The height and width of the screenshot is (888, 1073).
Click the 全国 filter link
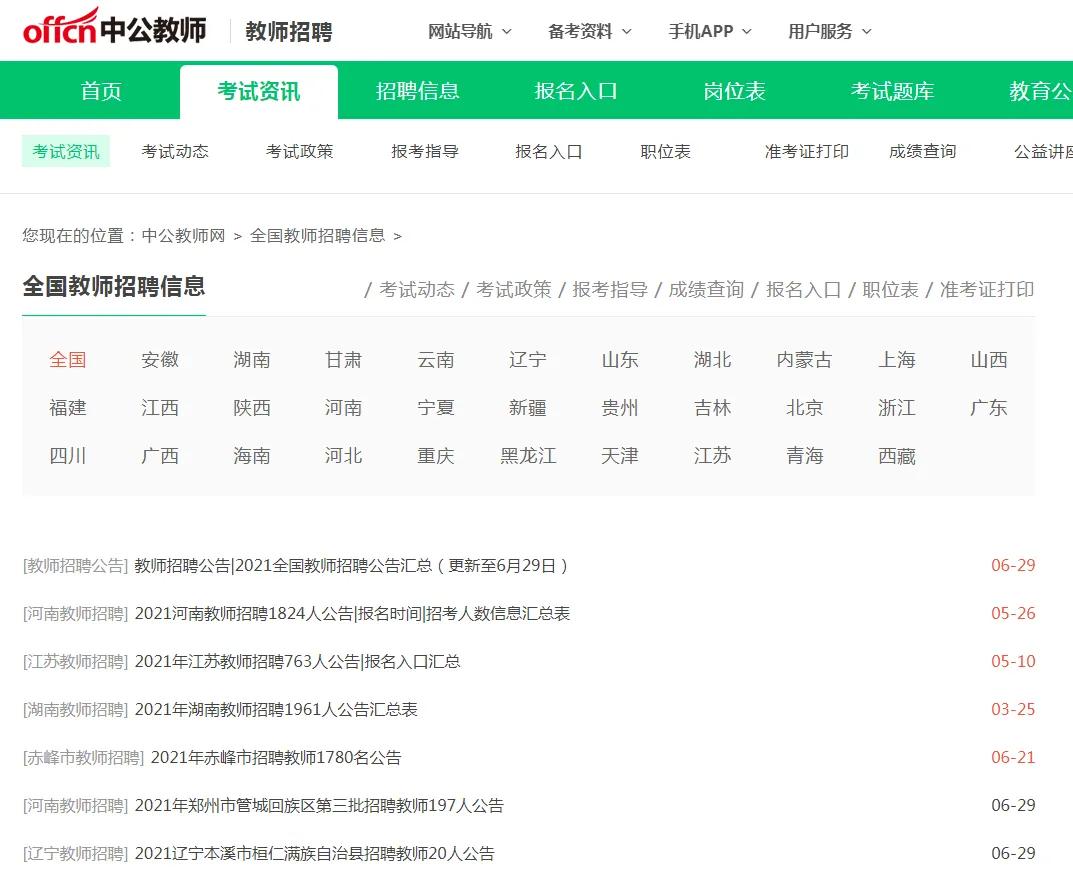[x=67, y=360]
